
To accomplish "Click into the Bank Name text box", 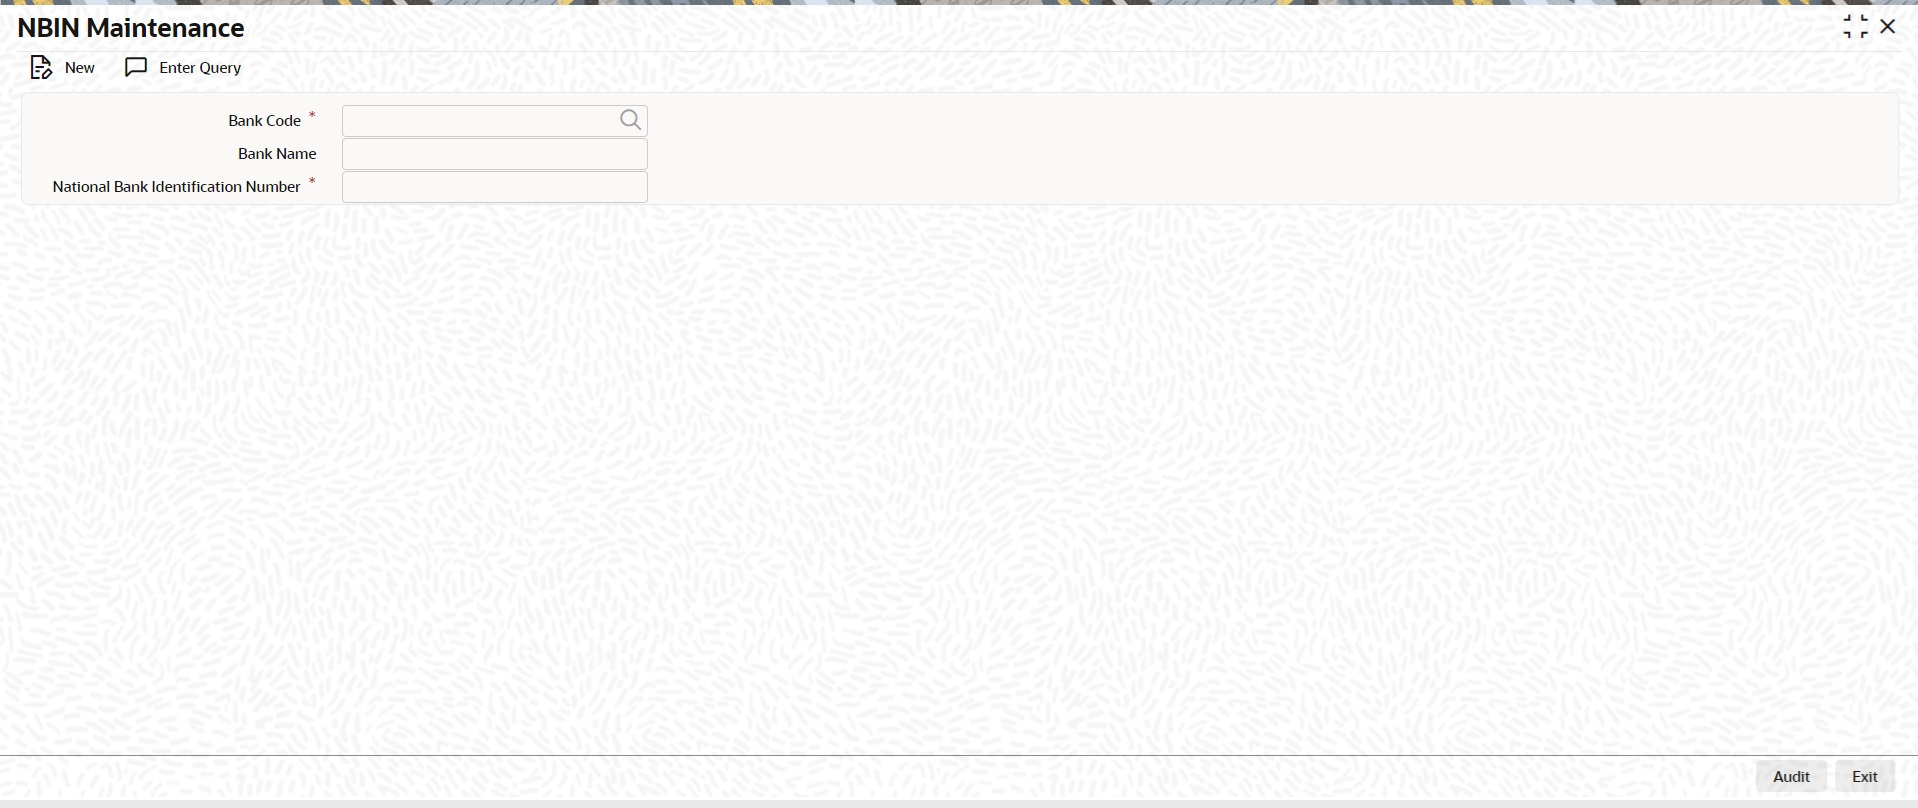I will (x=495, y=154).
